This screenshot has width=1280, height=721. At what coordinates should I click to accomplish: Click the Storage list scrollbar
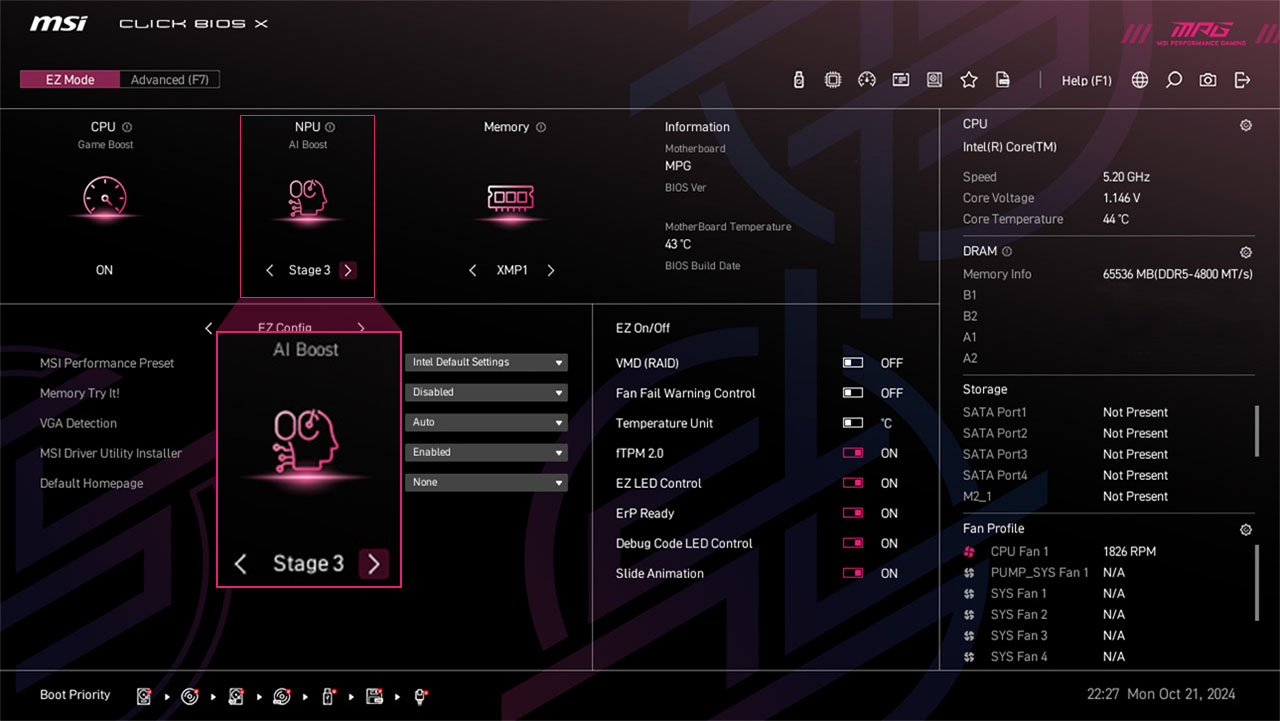click(1257, 430)
